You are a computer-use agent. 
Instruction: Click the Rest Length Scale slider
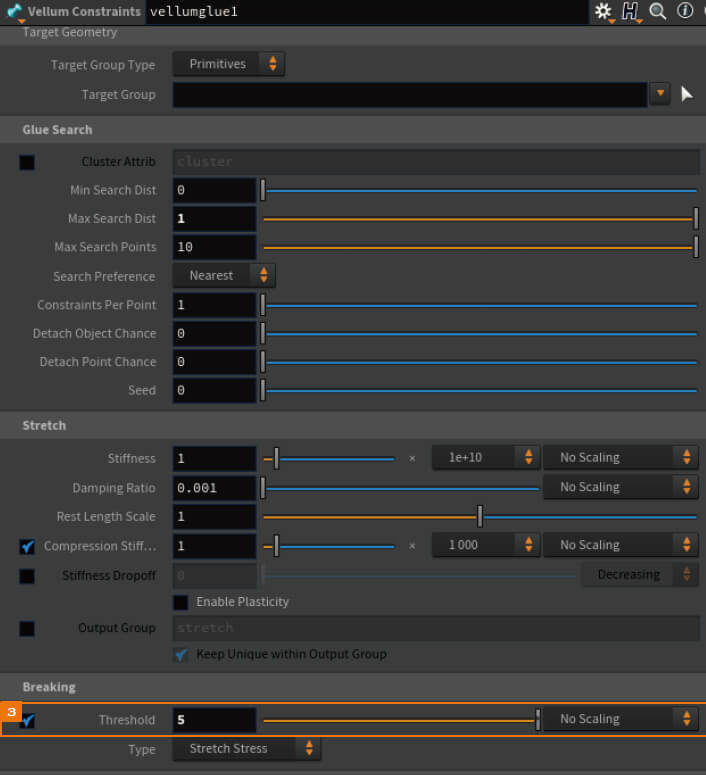[479, 517]
